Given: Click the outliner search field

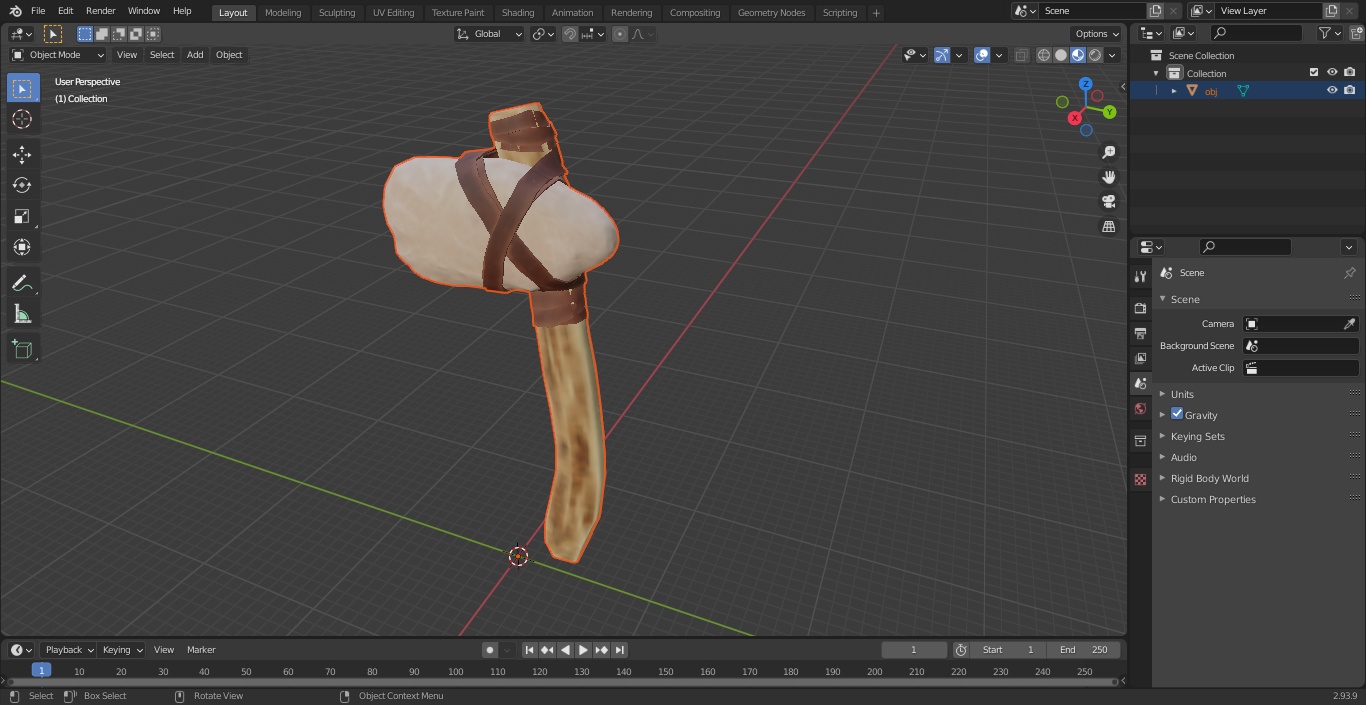Looking at the screenshot, I should tap(1255, 33).
